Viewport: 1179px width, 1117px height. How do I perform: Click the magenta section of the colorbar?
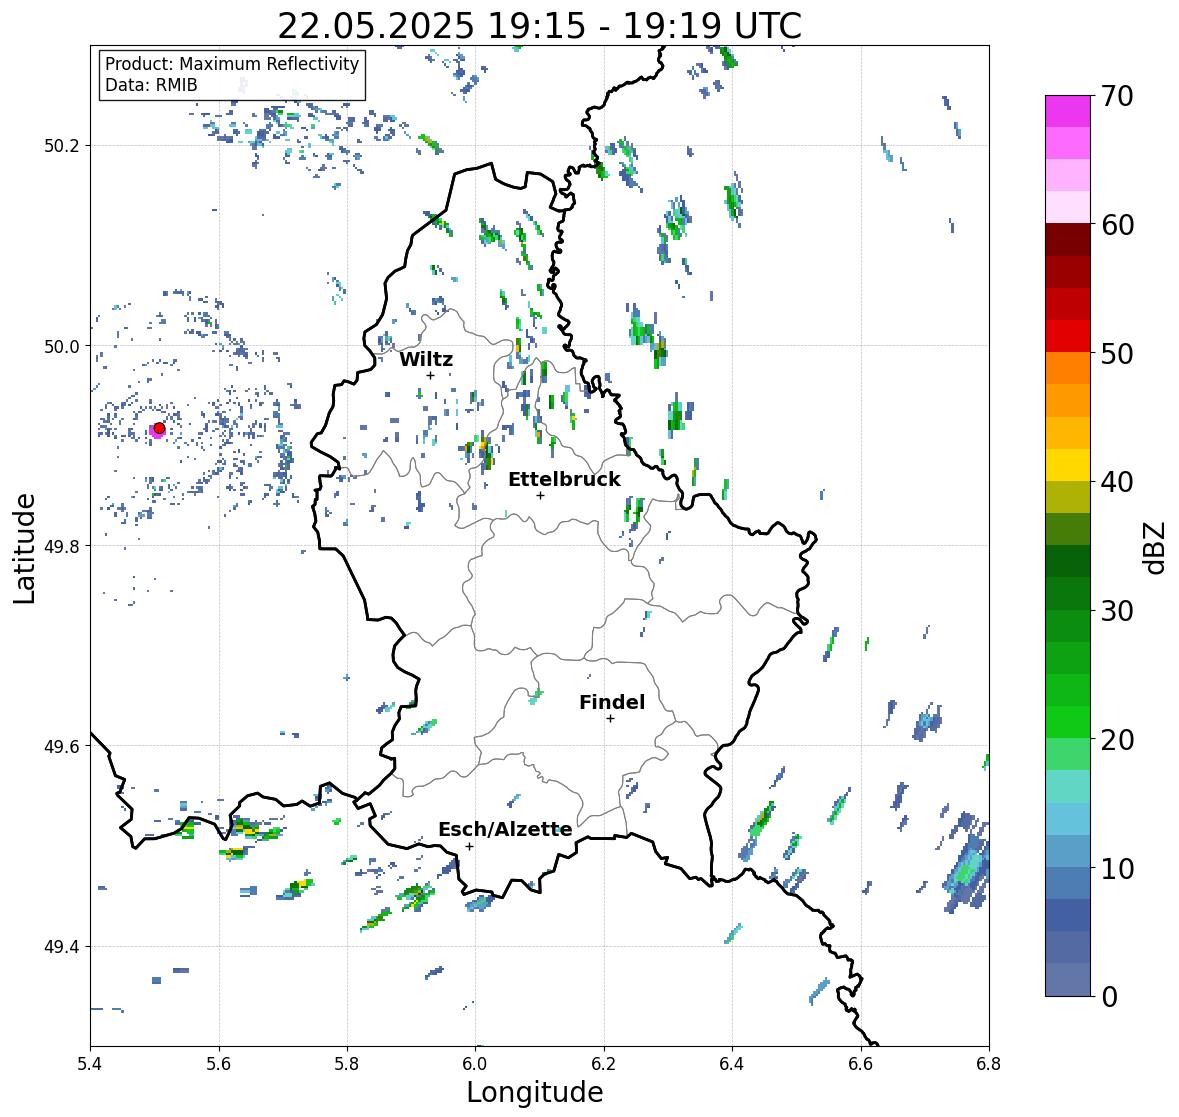1068,111
